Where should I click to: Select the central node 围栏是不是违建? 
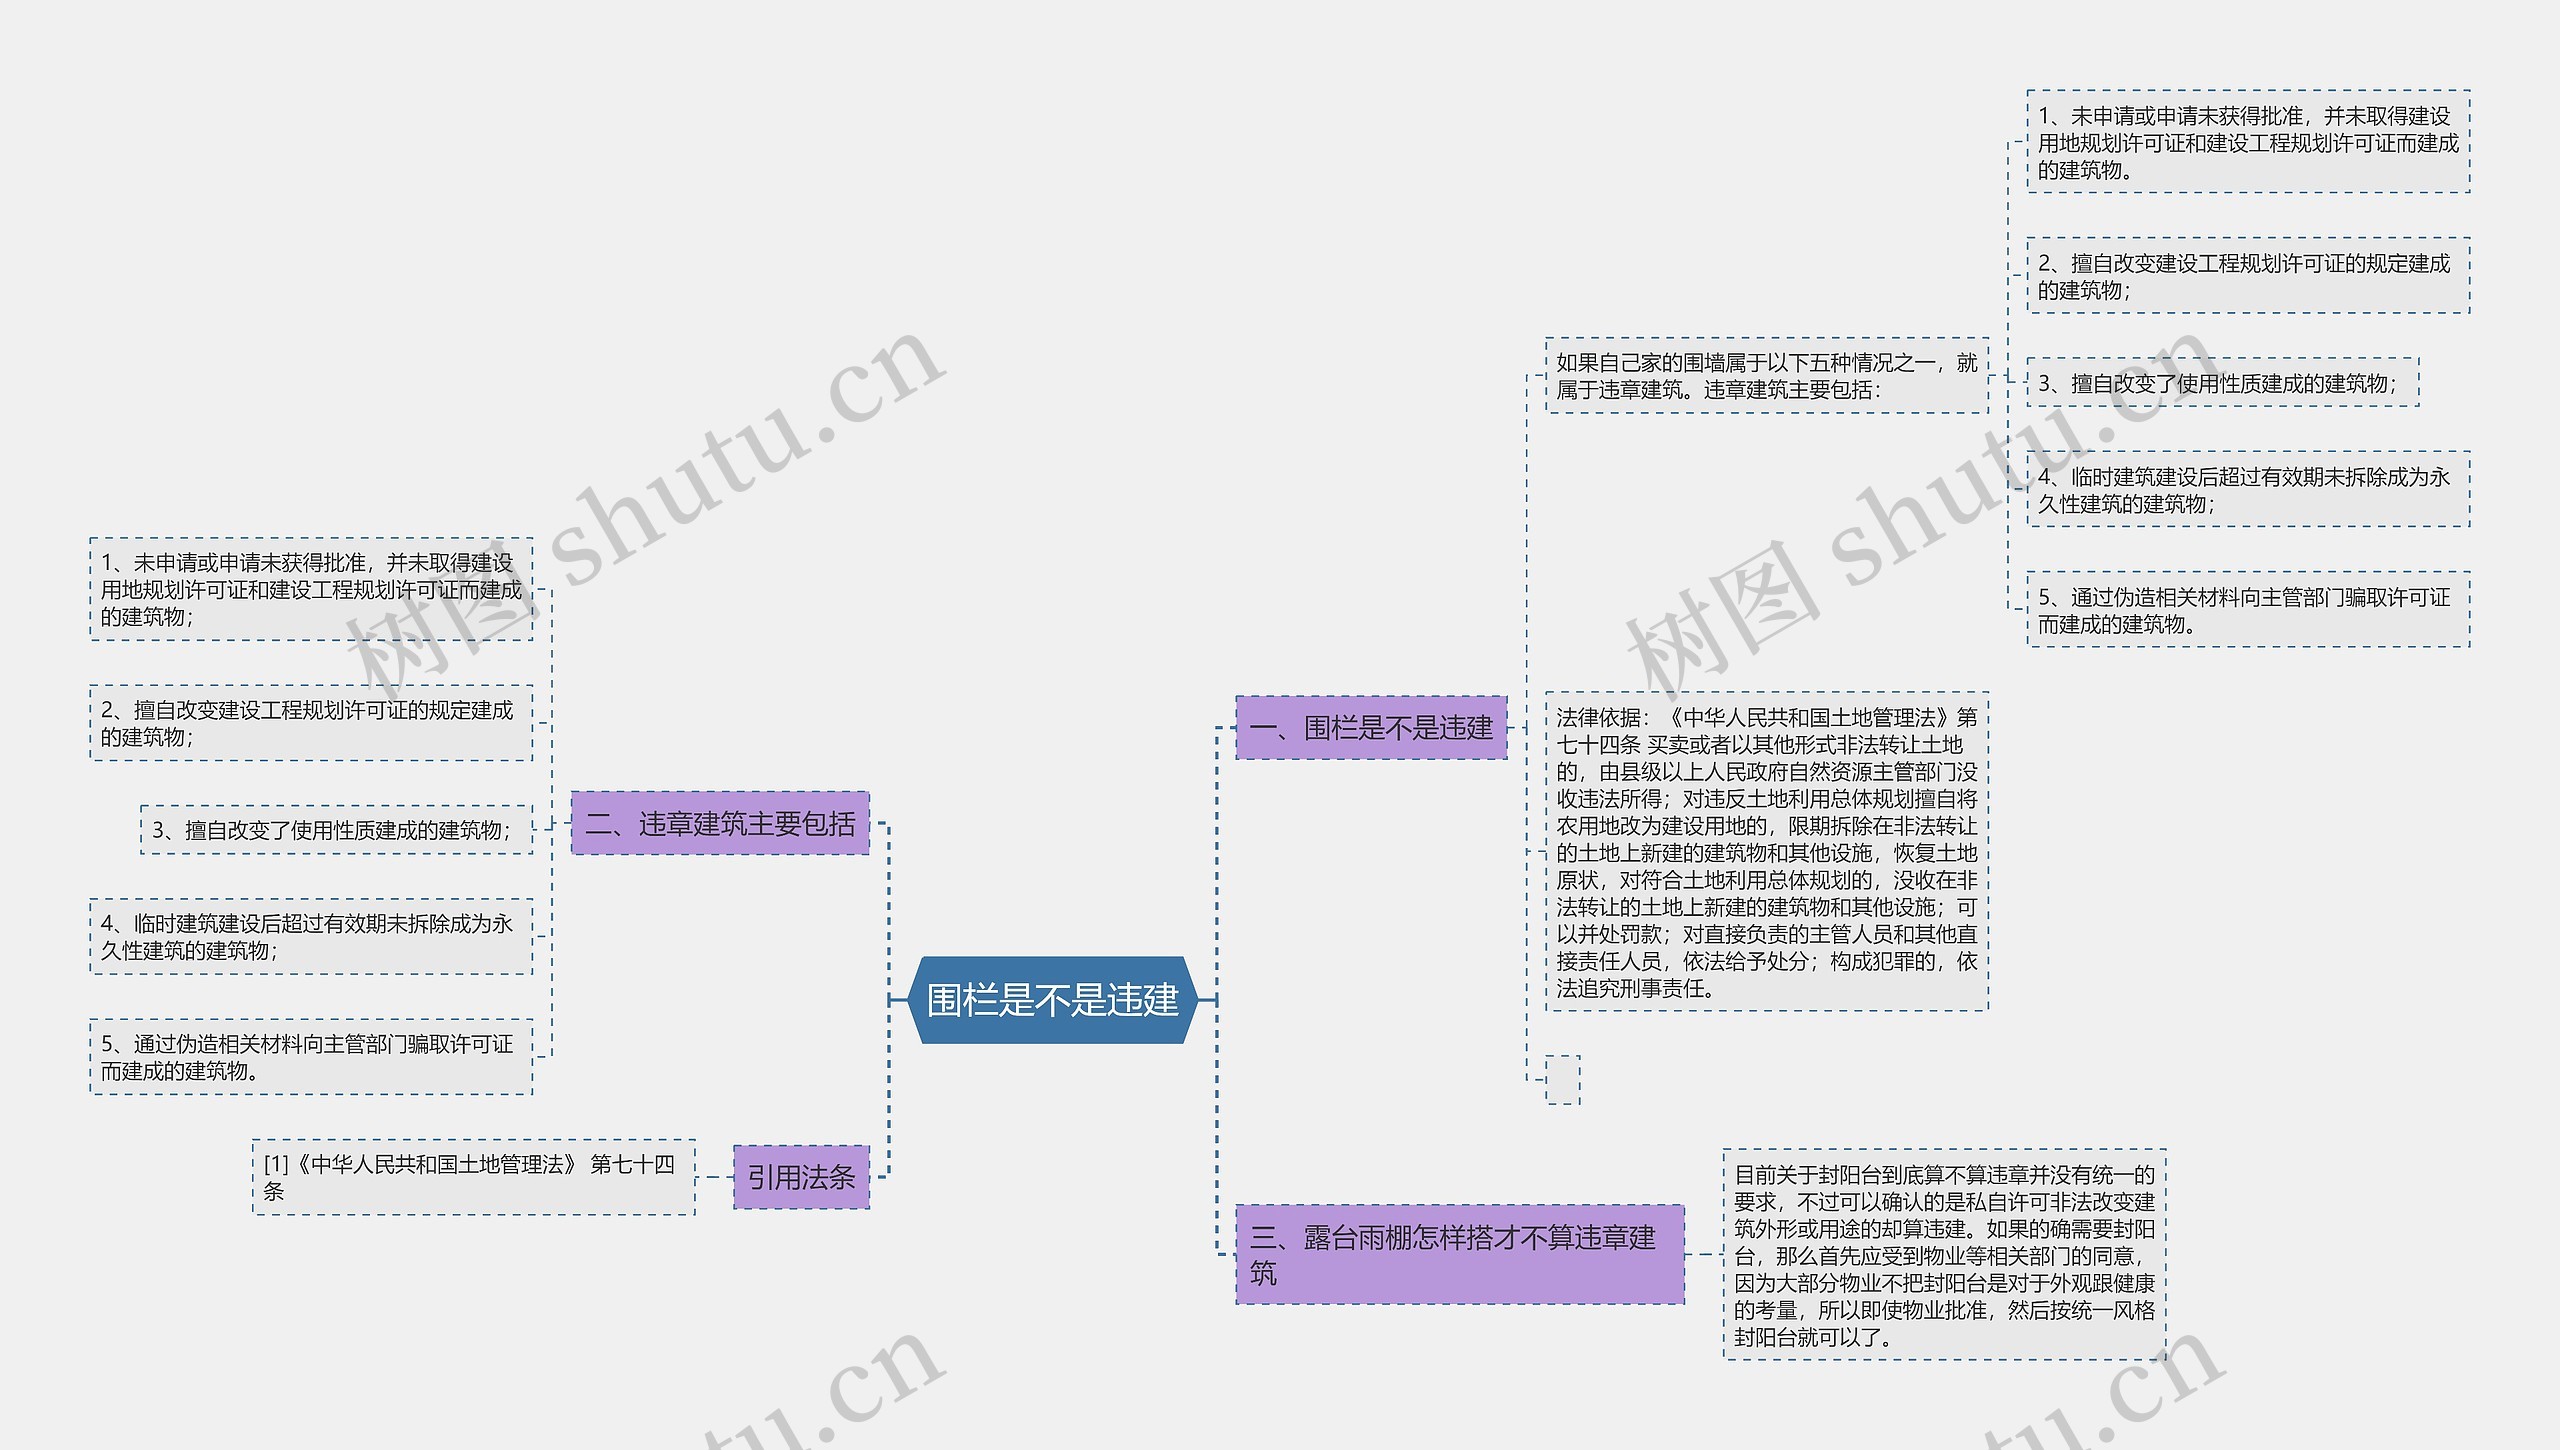coord(1052,999)
